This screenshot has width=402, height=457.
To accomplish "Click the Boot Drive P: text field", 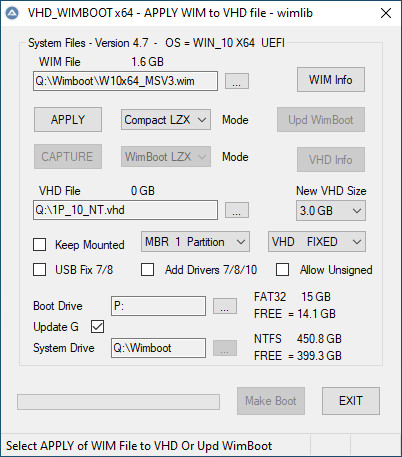I will (158, 306).
